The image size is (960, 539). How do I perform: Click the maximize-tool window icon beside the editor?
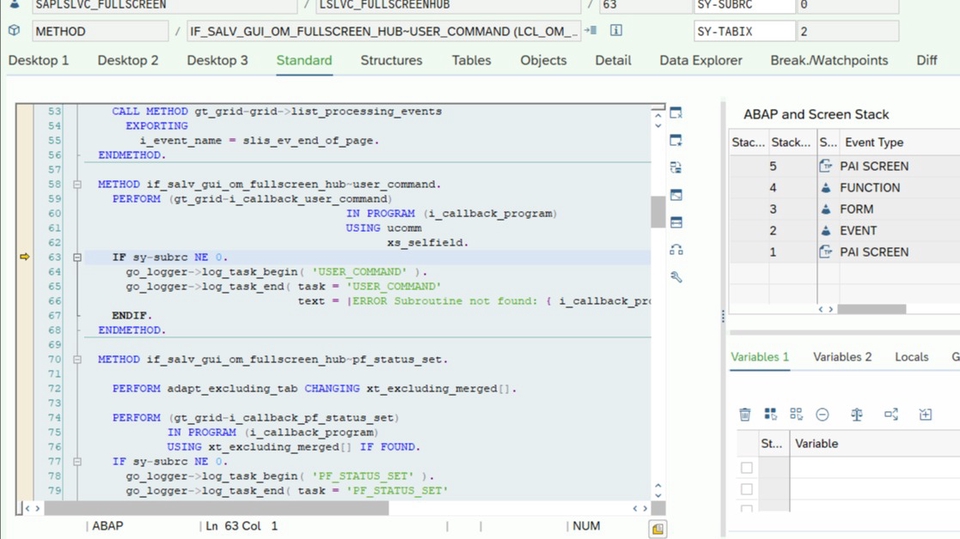point(676,195)
